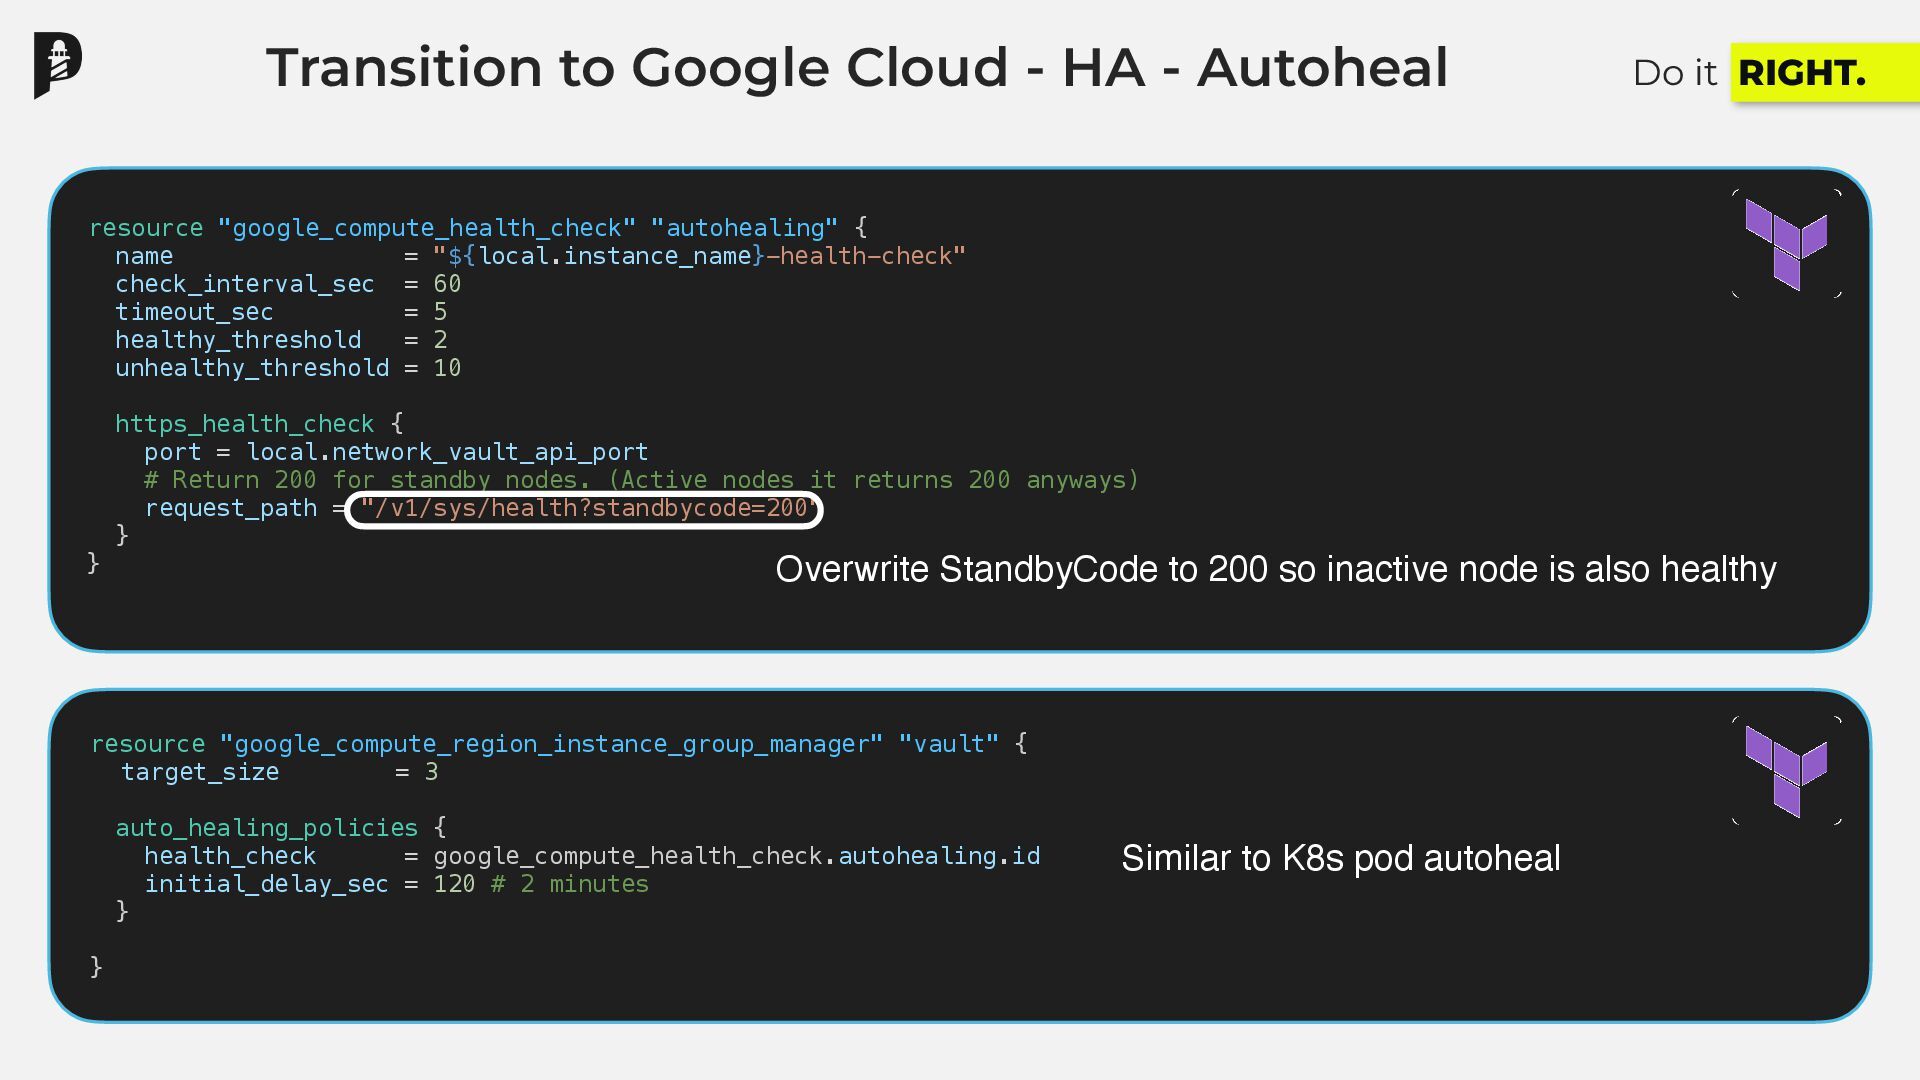Click the check_interval_sec value 60

[447, 284]
